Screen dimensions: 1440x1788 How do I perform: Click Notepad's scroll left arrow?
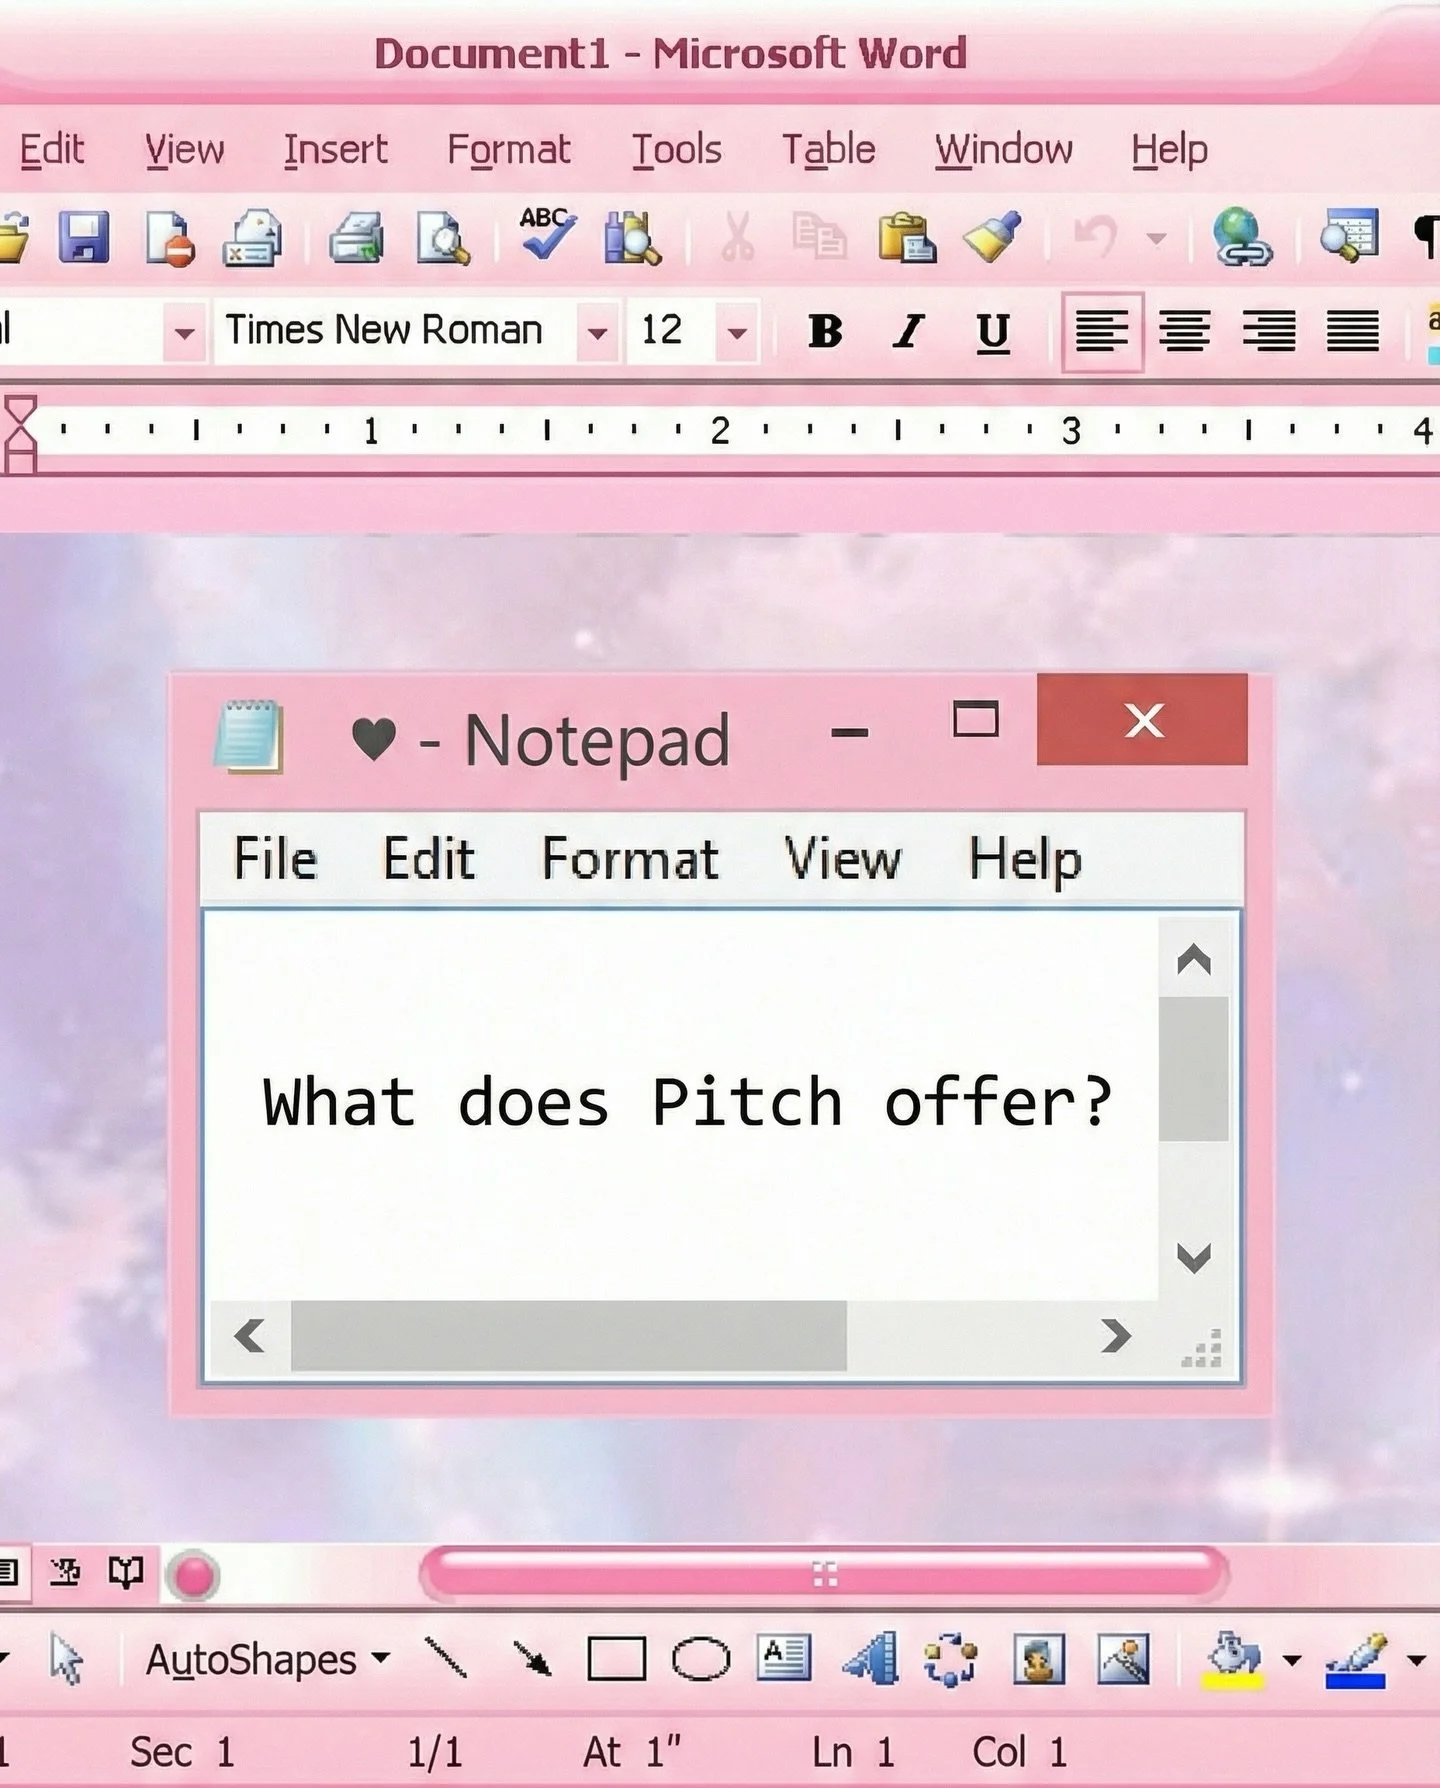coord(249,1335)
